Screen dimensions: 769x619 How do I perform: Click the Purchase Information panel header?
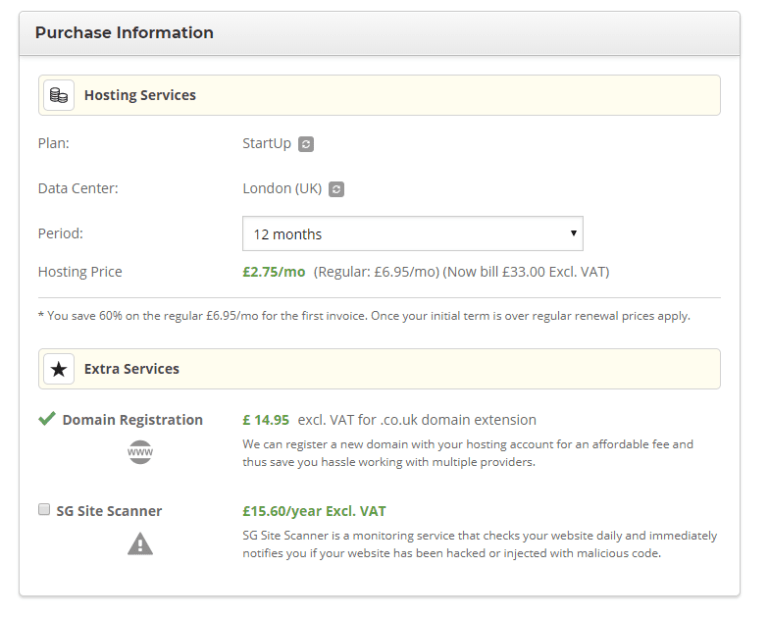click(x=379, y=33)
